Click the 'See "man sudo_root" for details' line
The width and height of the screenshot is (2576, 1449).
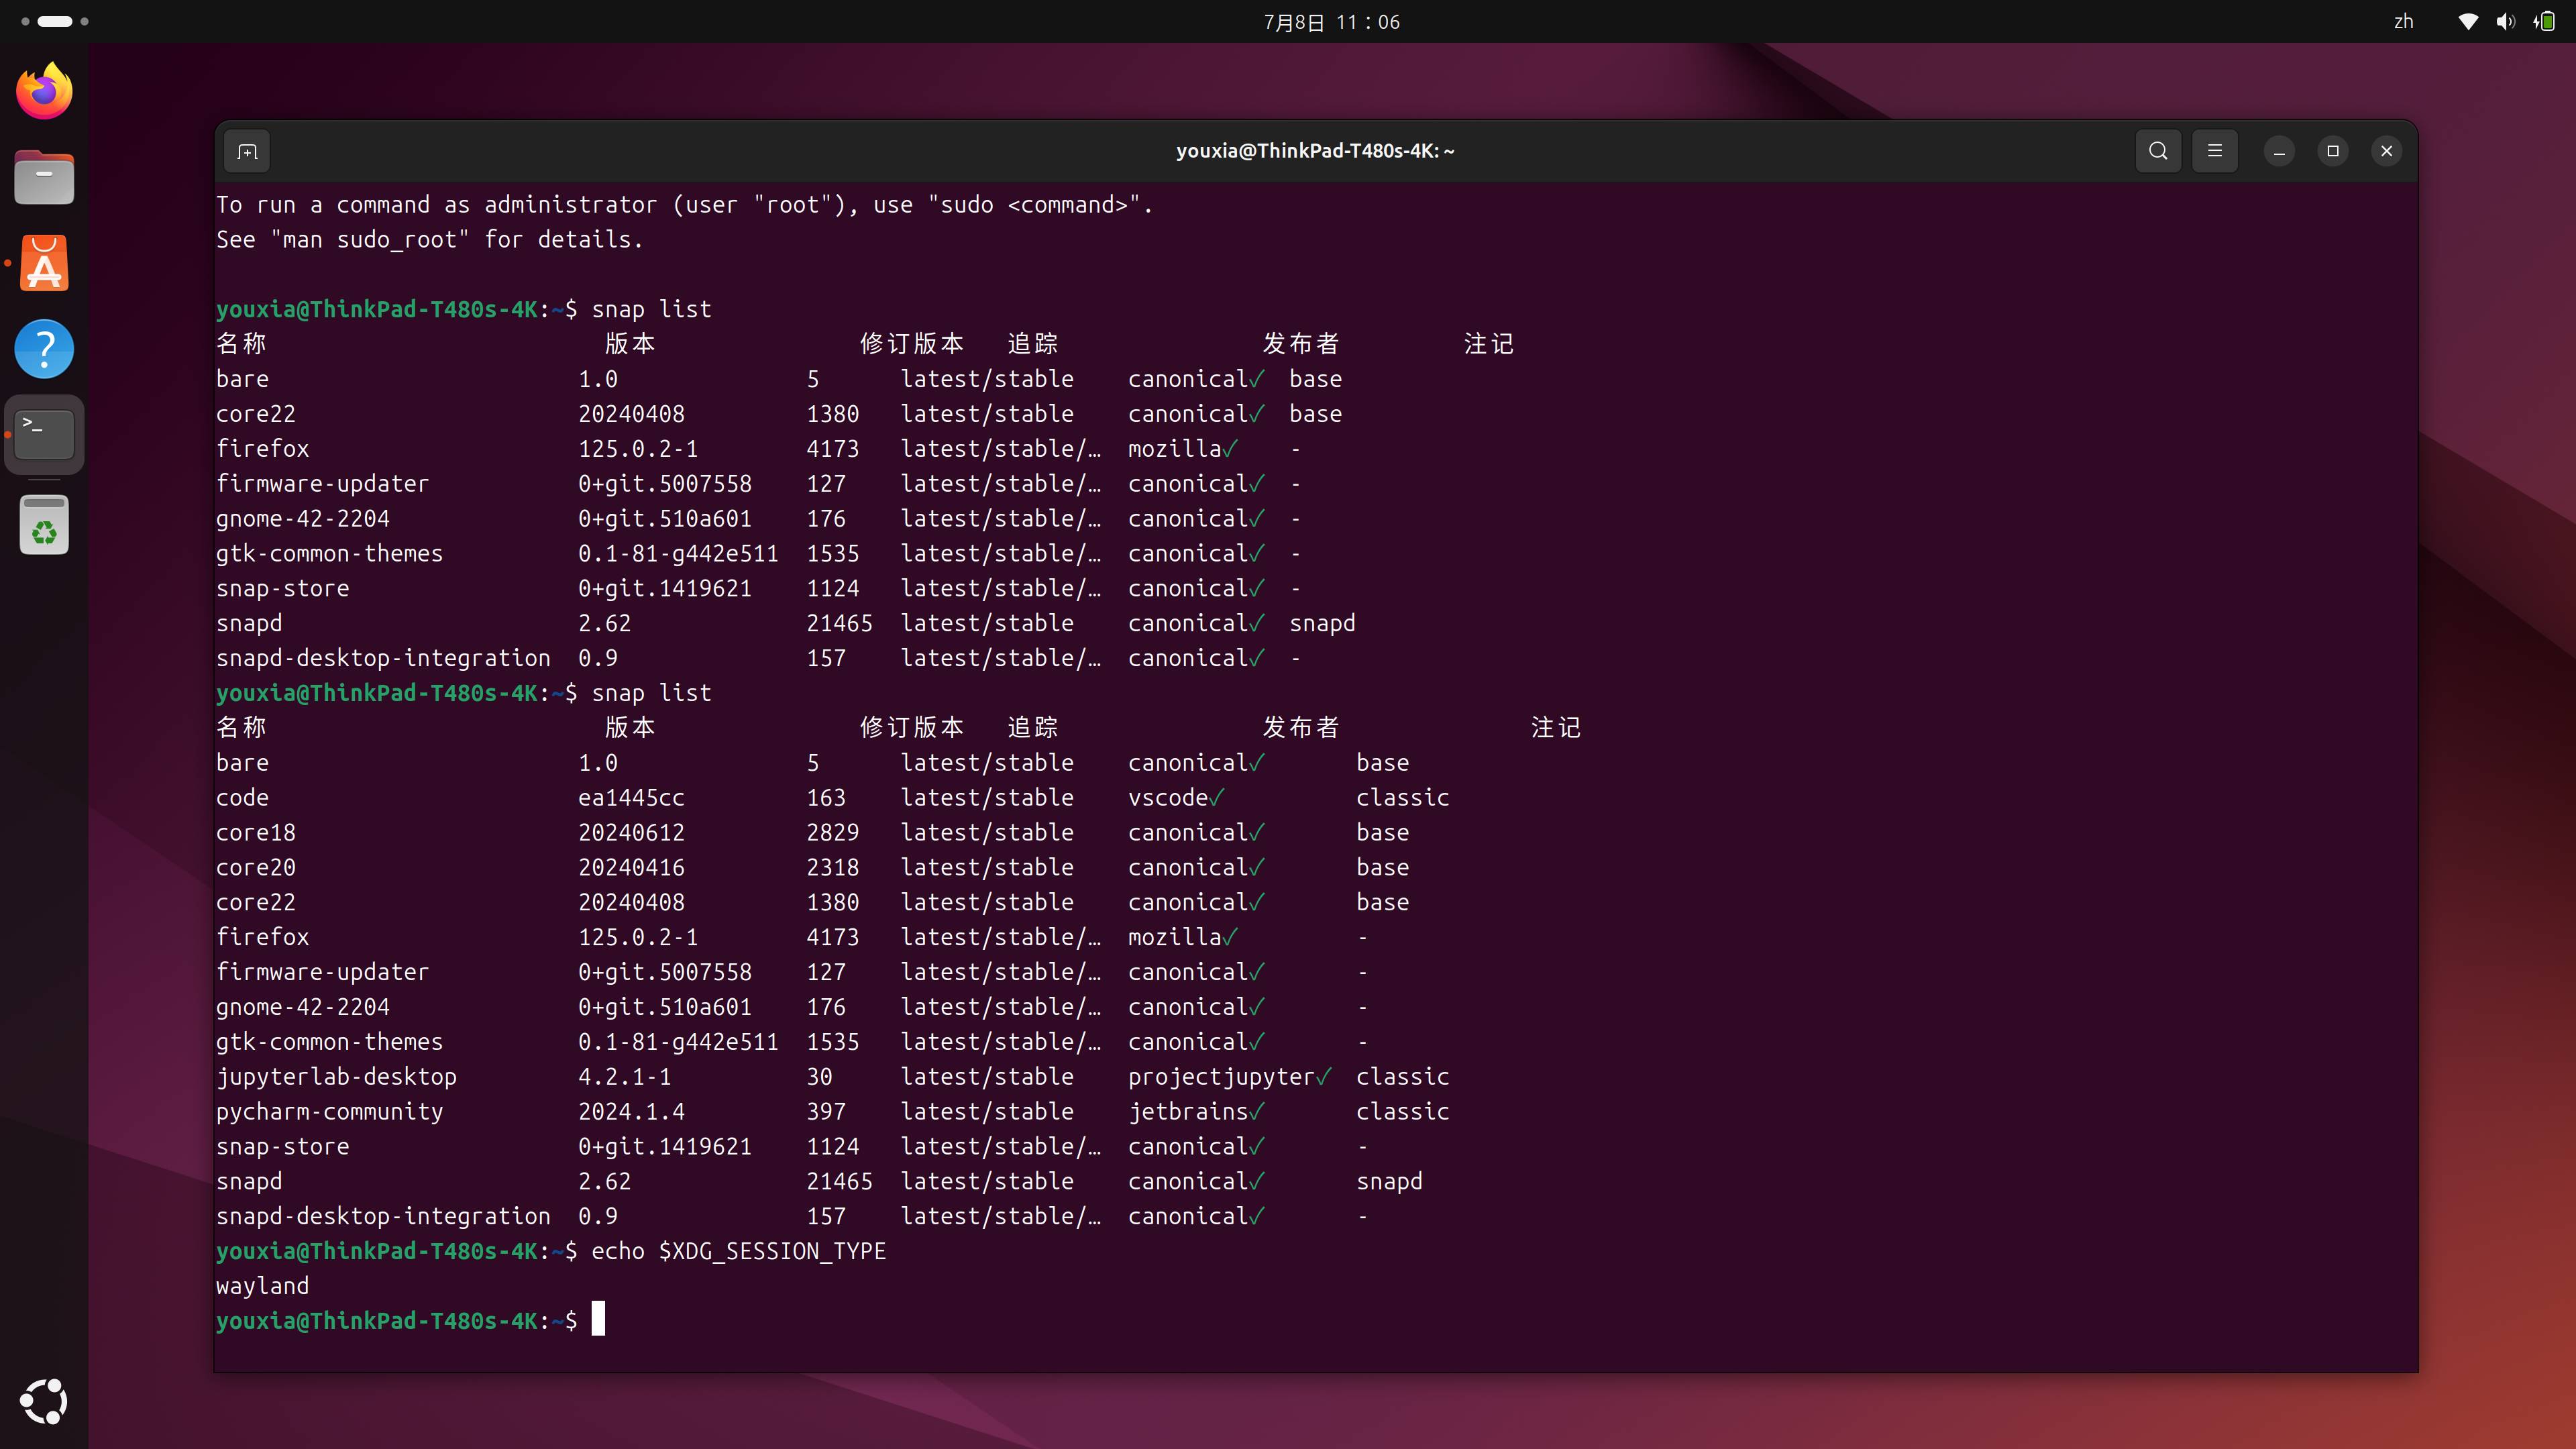click(x=430, y=240)
